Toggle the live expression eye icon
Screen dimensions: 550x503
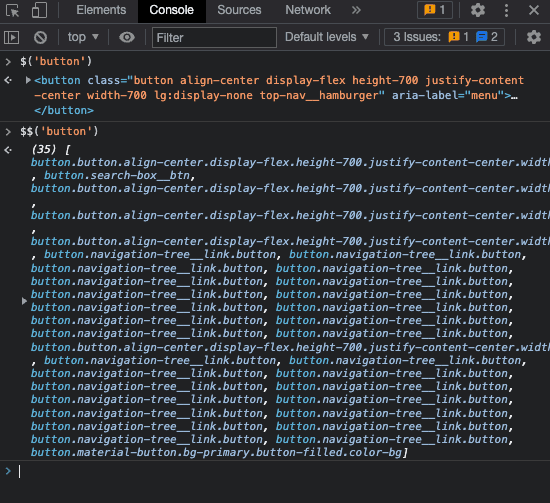click(127, 37)
